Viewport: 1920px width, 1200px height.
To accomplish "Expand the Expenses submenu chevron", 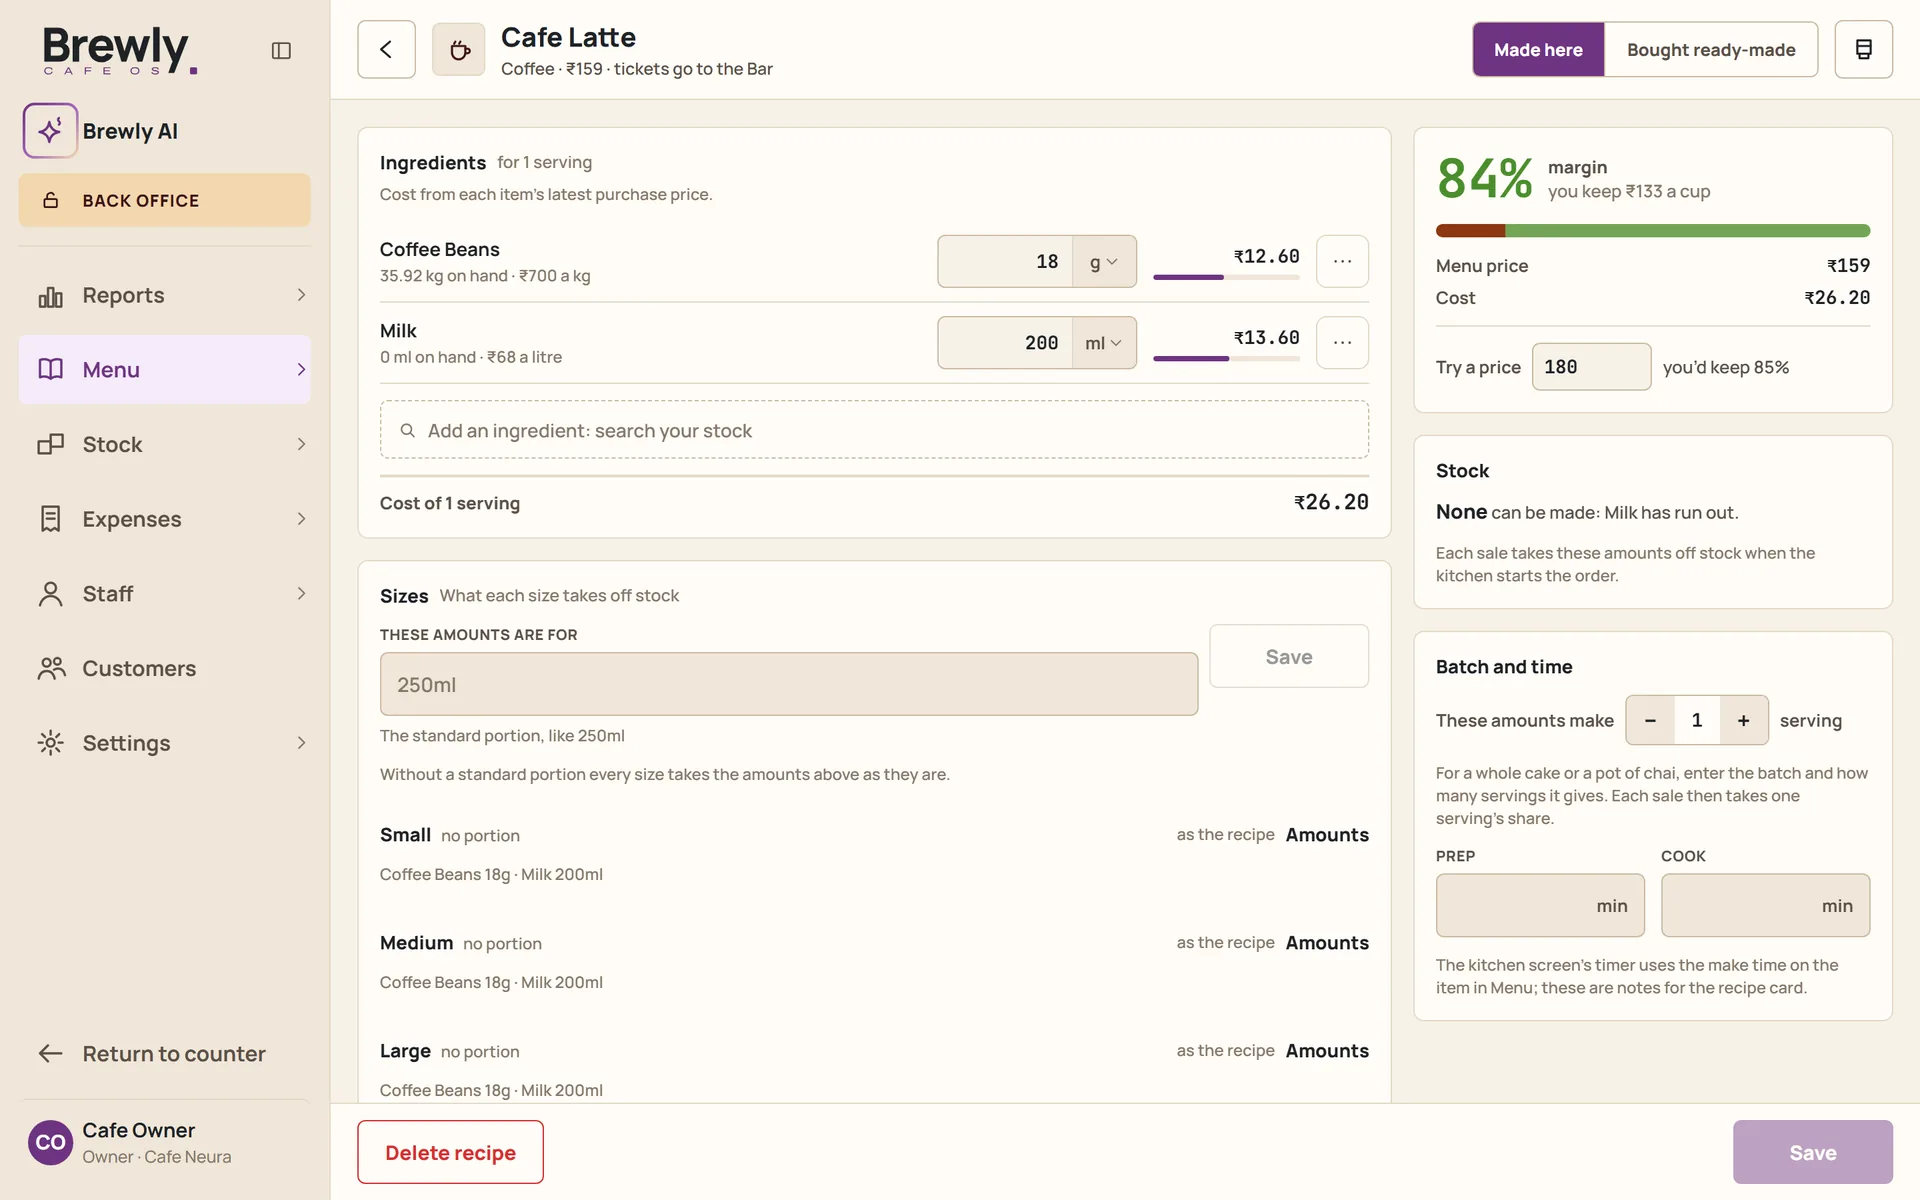I will click(301, 519).
